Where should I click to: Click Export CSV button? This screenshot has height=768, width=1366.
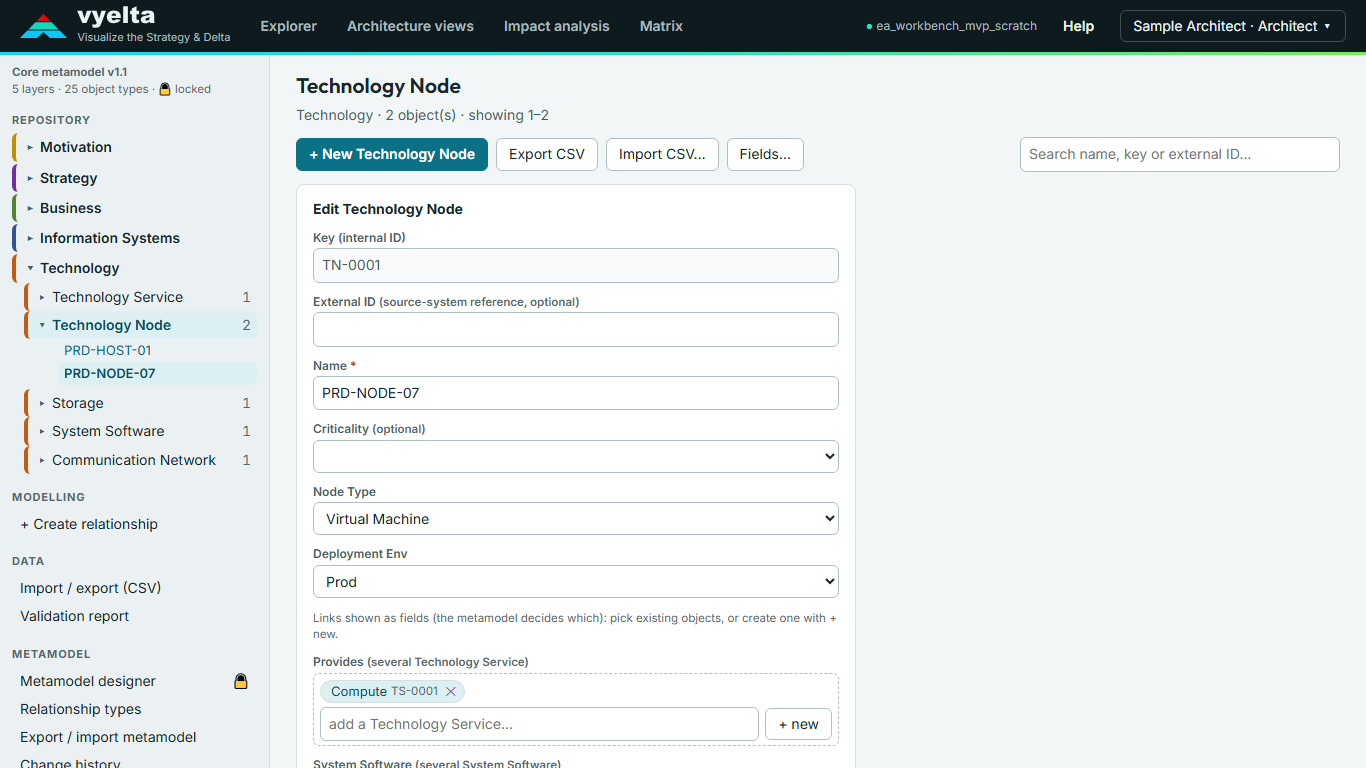point(547,154)
